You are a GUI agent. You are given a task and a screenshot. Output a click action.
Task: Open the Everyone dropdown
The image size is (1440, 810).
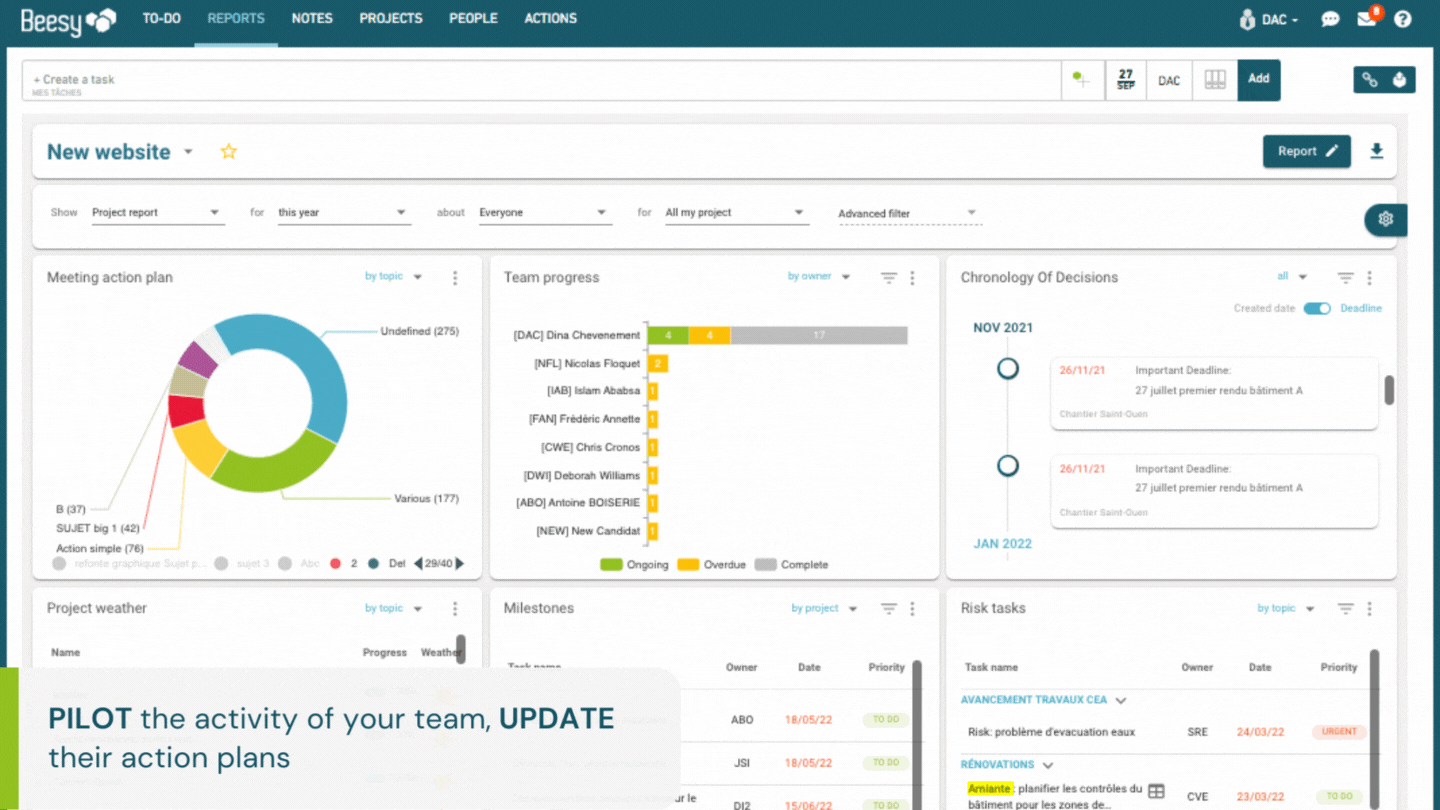(x=545, y=213)
